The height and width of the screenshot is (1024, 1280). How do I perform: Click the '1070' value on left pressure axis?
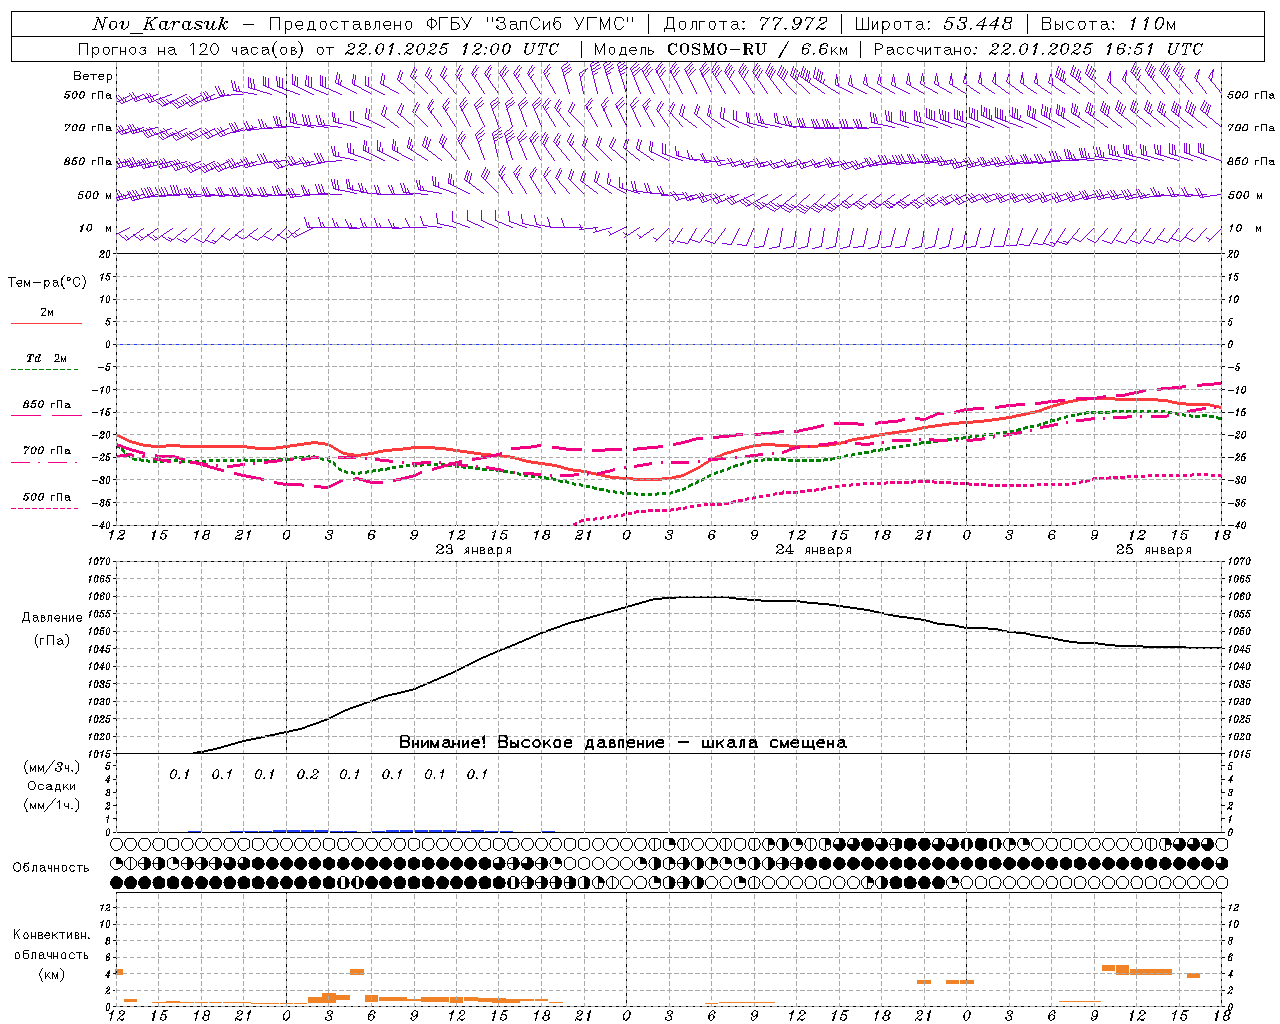pos(100,562)
